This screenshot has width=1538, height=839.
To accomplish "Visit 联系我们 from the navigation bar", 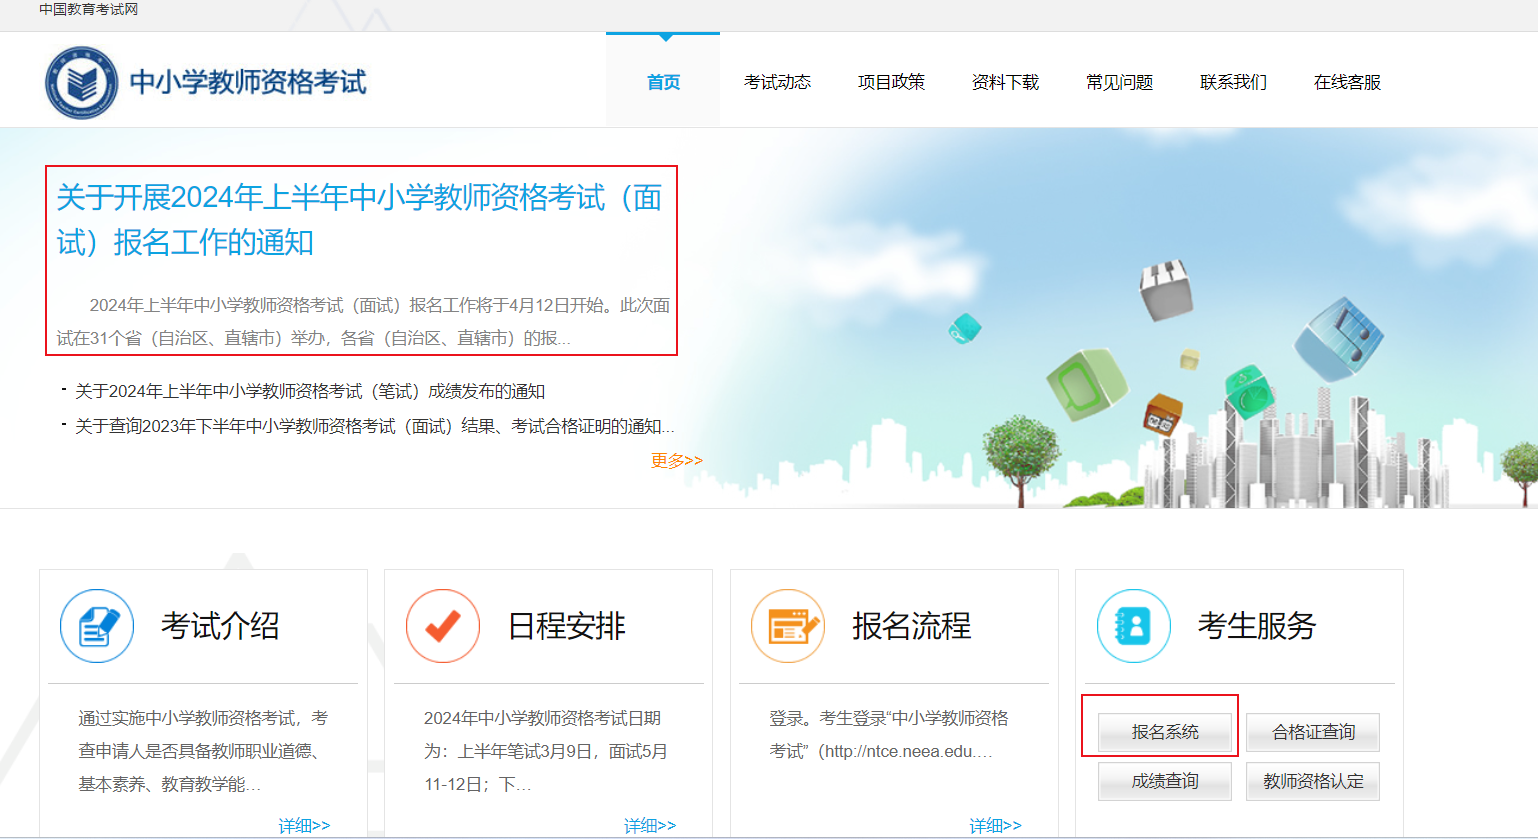I will pos(1233,82).
